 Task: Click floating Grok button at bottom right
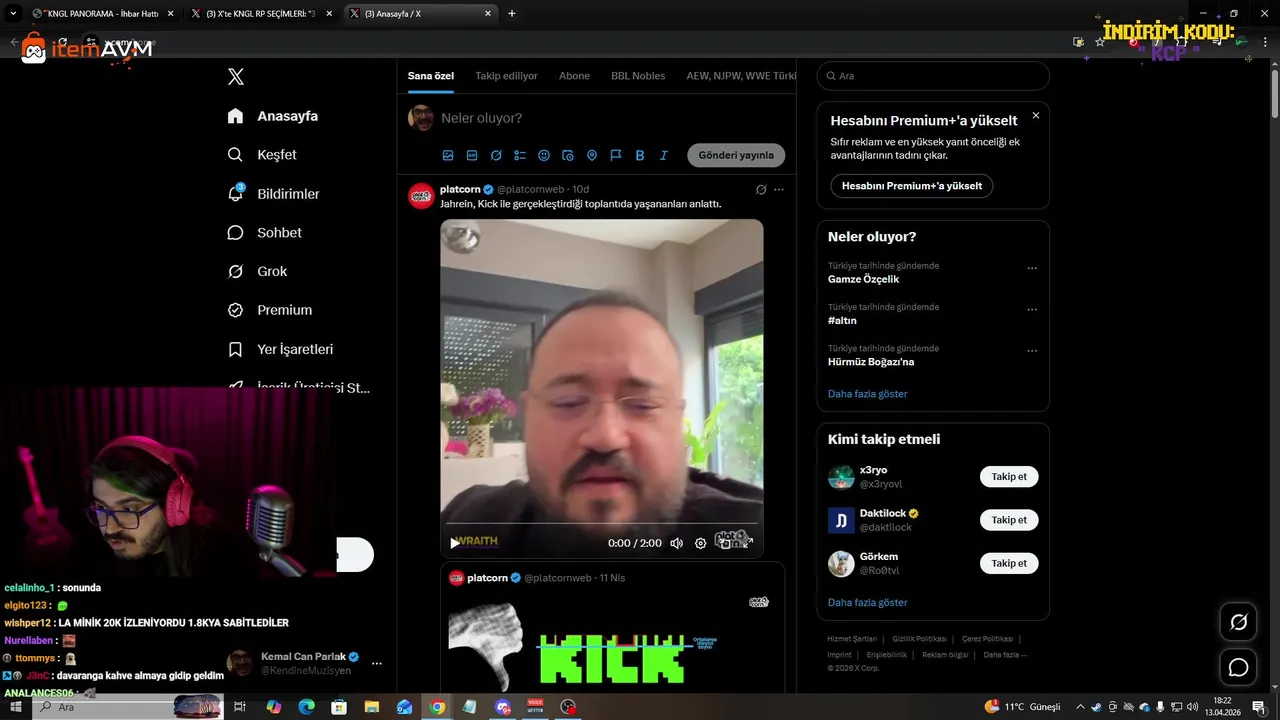tap(1238, 623)
